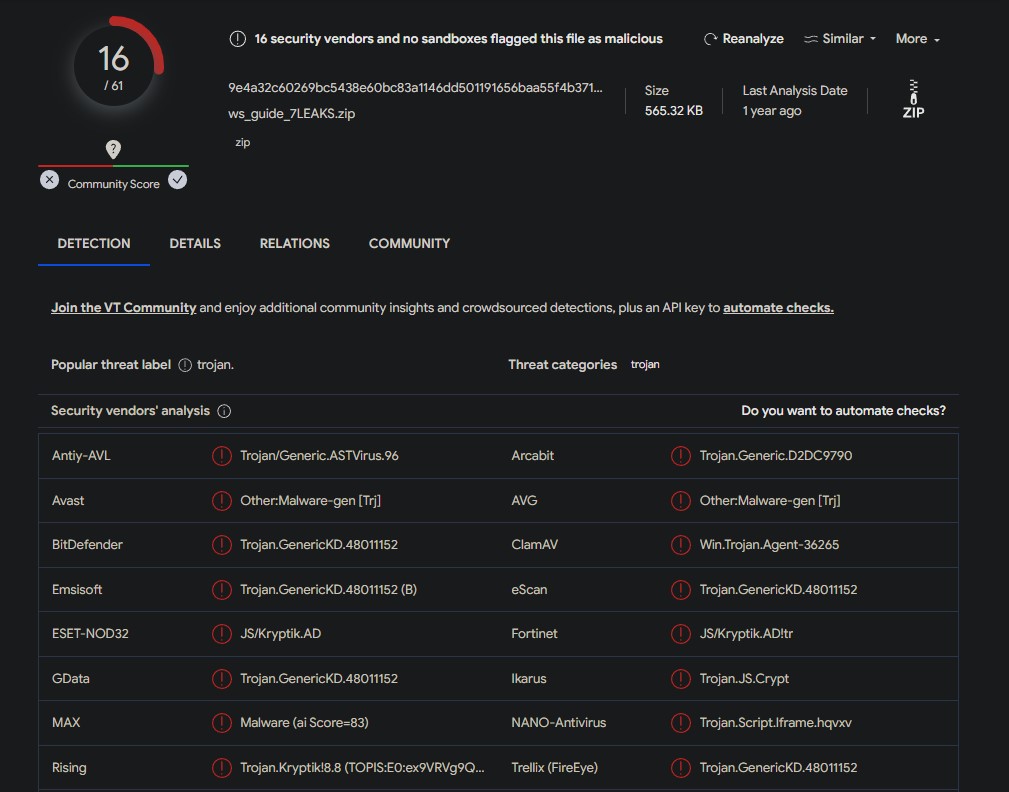Select the Trojan/Generic.ASTVirus.96 result
Image resolution: width=1009 pixels, height=792 pixels.
pos(319,456)
